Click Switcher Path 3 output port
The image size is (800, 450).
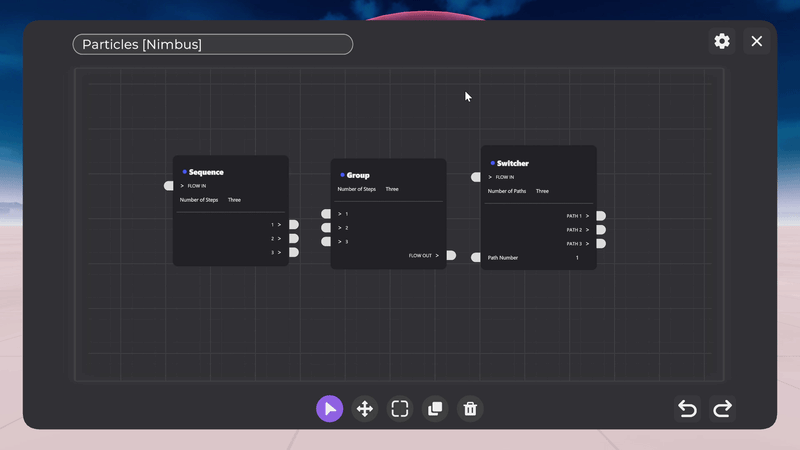click(602, 243)
